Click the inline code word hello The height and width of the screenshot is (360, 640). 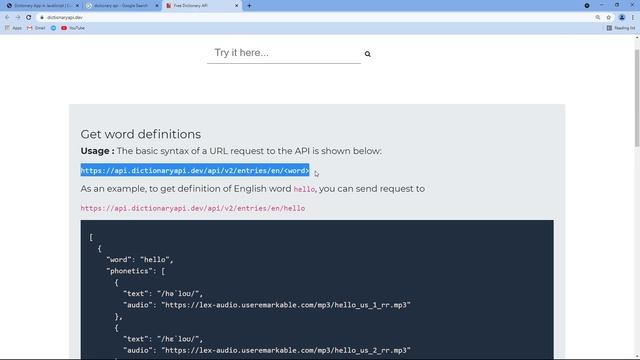(304, 189)
